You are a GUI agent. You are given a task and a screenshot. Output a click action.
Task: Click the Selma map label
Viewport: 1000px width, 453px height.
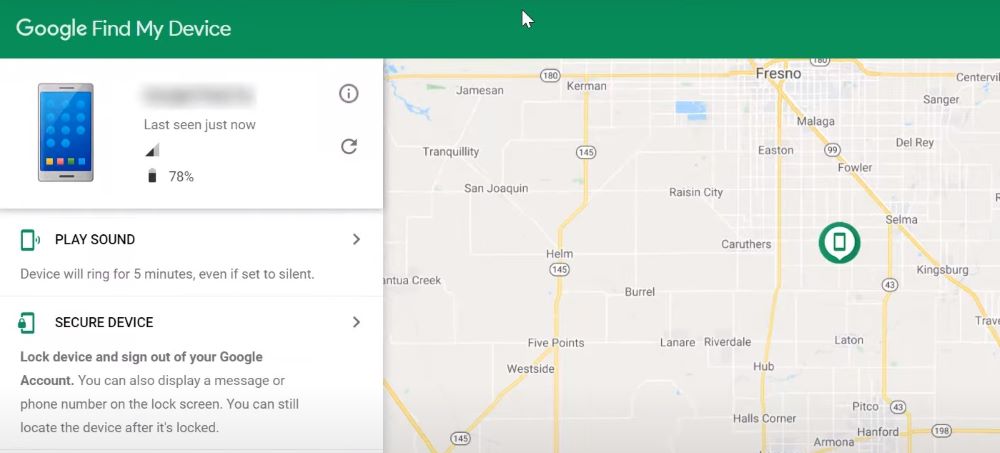tap(902, 219)
